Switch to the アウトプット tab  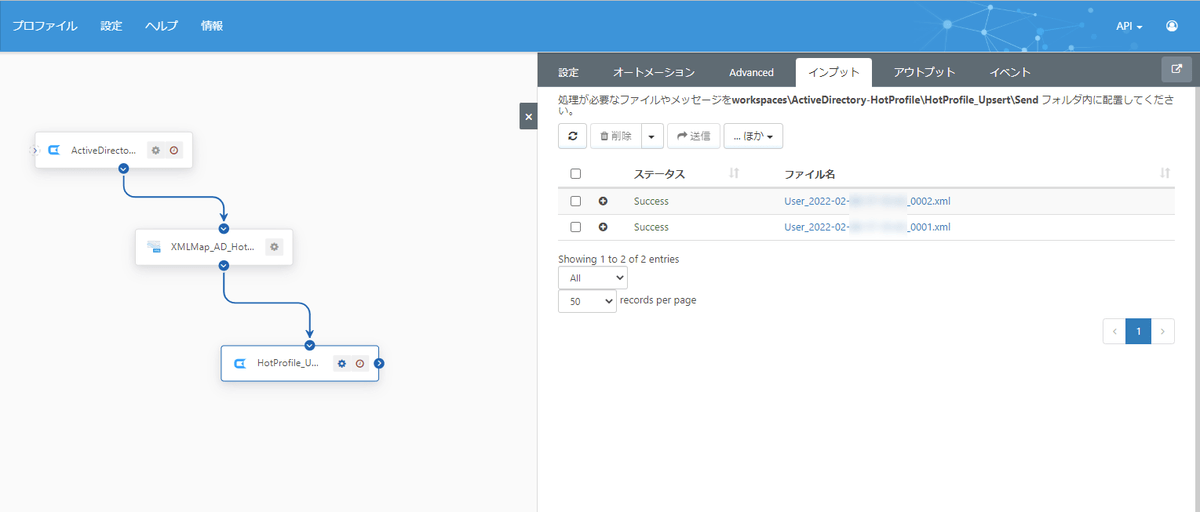pos(924,72)
